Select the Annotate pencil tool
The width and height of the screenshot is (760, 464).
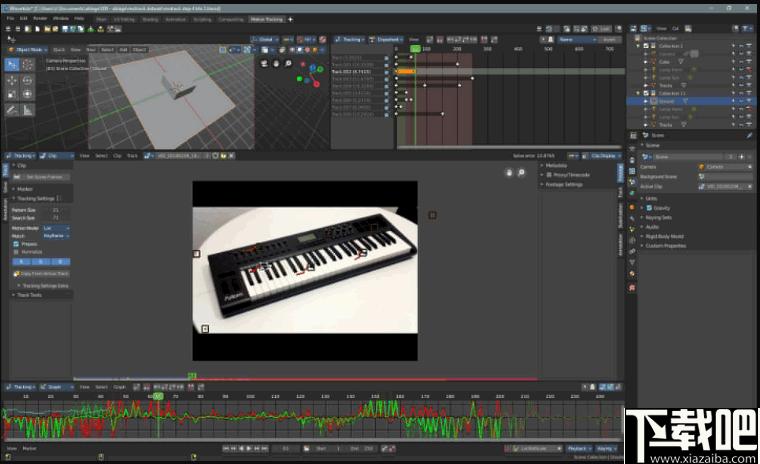[12, 110]
